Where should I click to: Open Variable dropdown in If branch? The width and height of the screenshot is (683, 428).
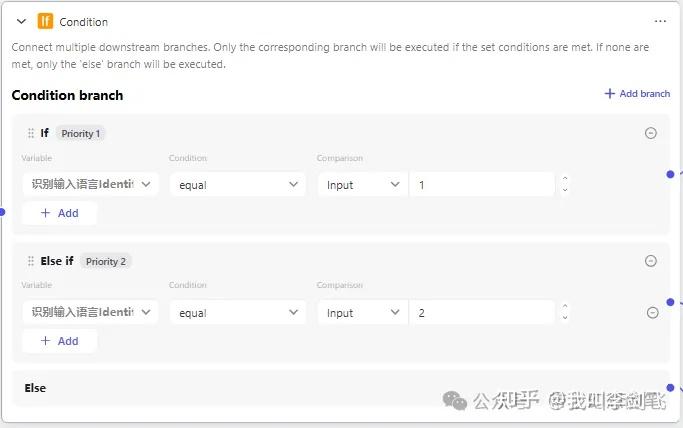click(90, 185)
